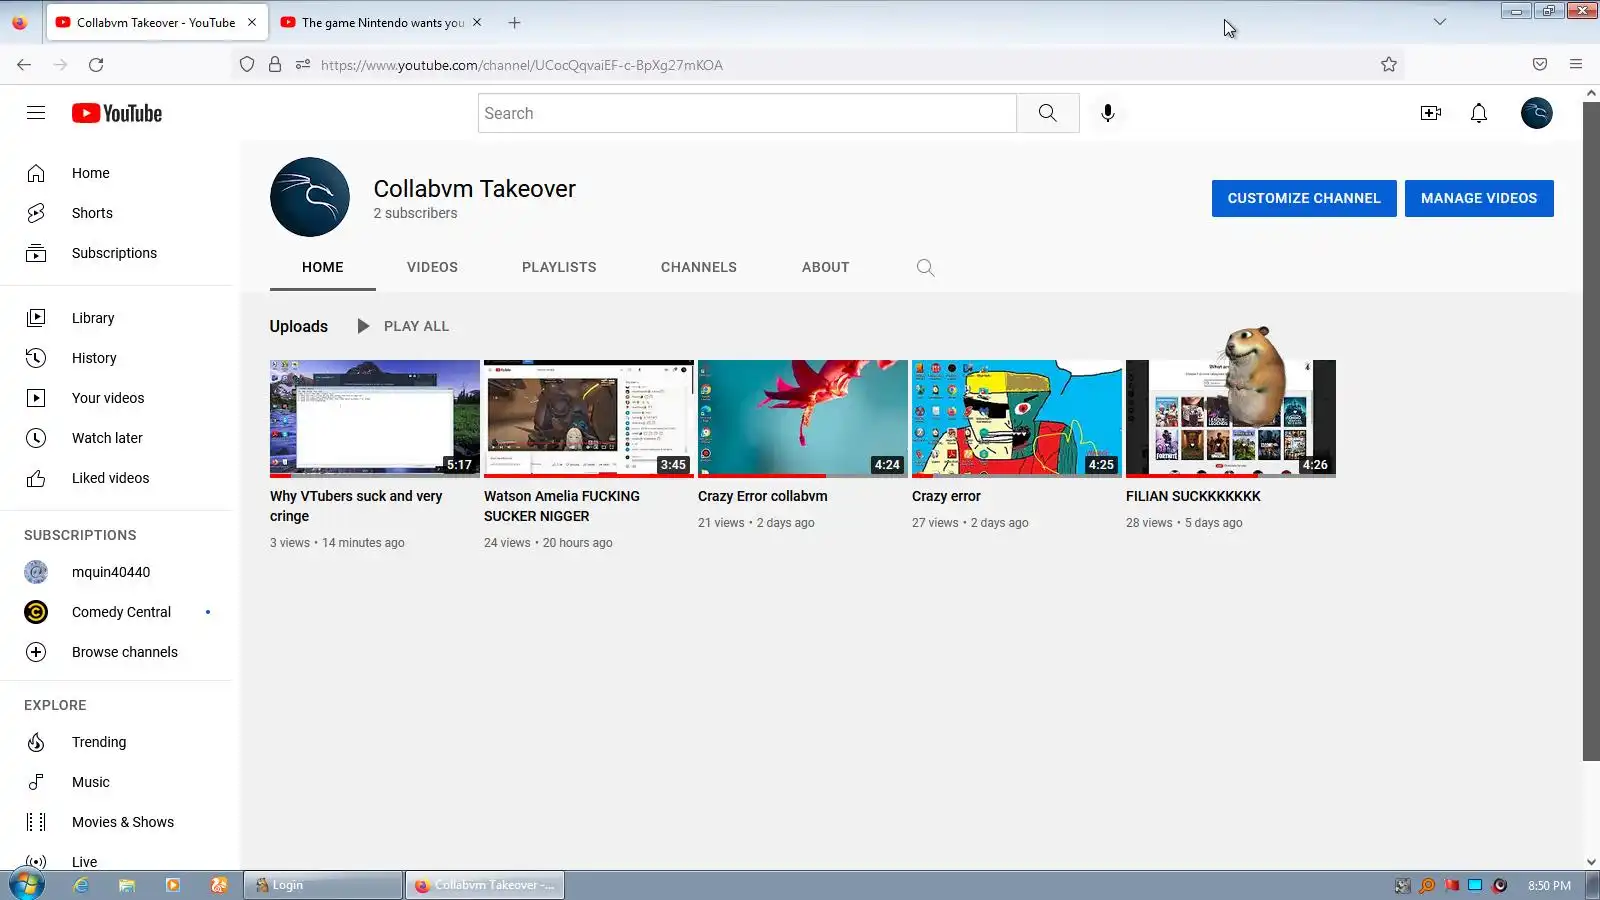
Task: Click the Uploads section heading
Action: tap(299, 326)
